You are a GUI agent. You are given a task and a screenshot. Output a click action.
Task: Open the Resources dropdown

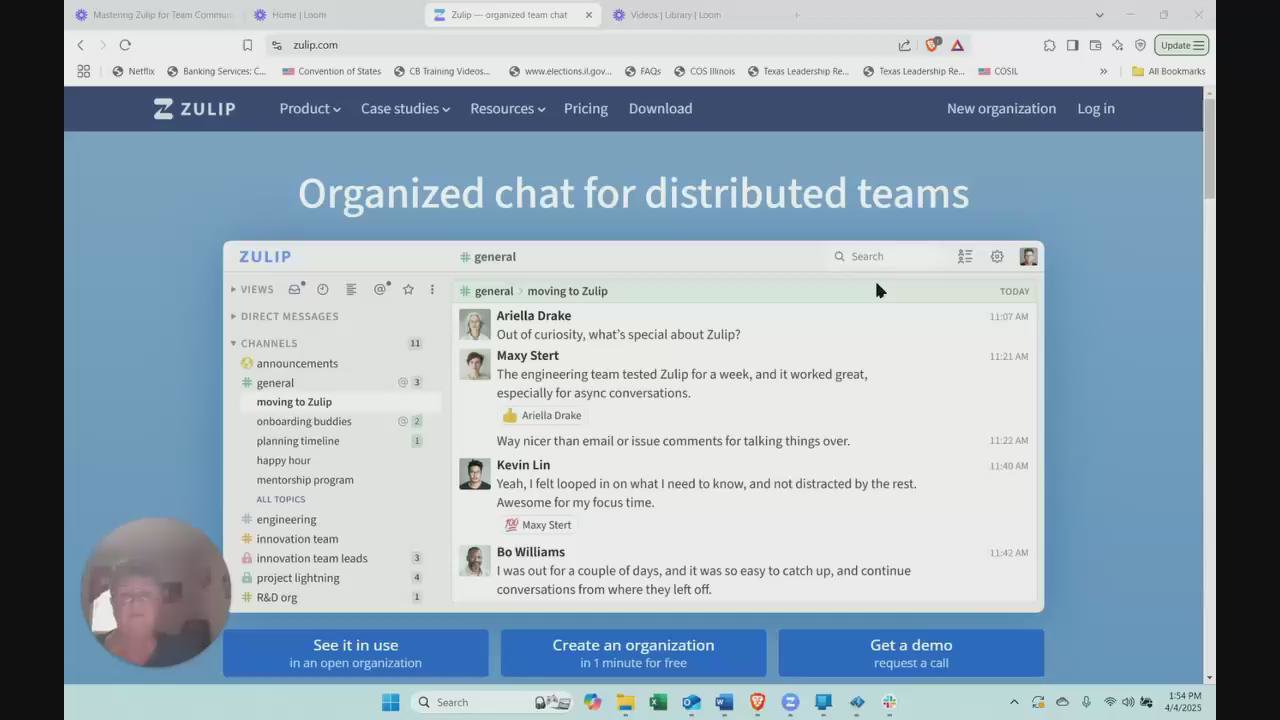tap(507, 109)
